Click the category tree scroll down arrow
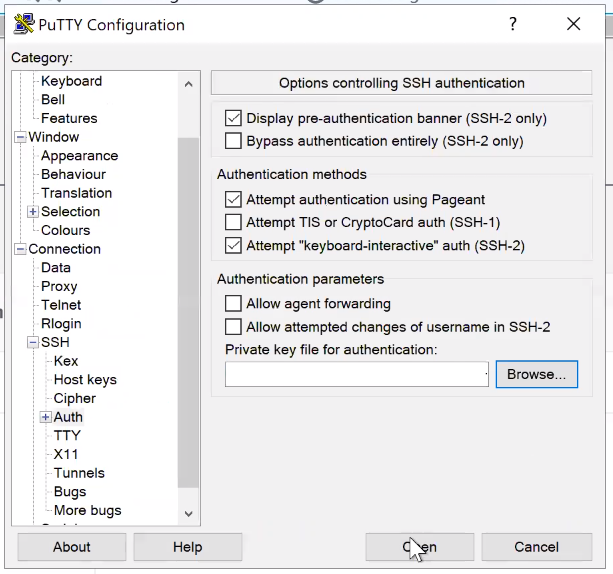 click(x=189, y=513)
